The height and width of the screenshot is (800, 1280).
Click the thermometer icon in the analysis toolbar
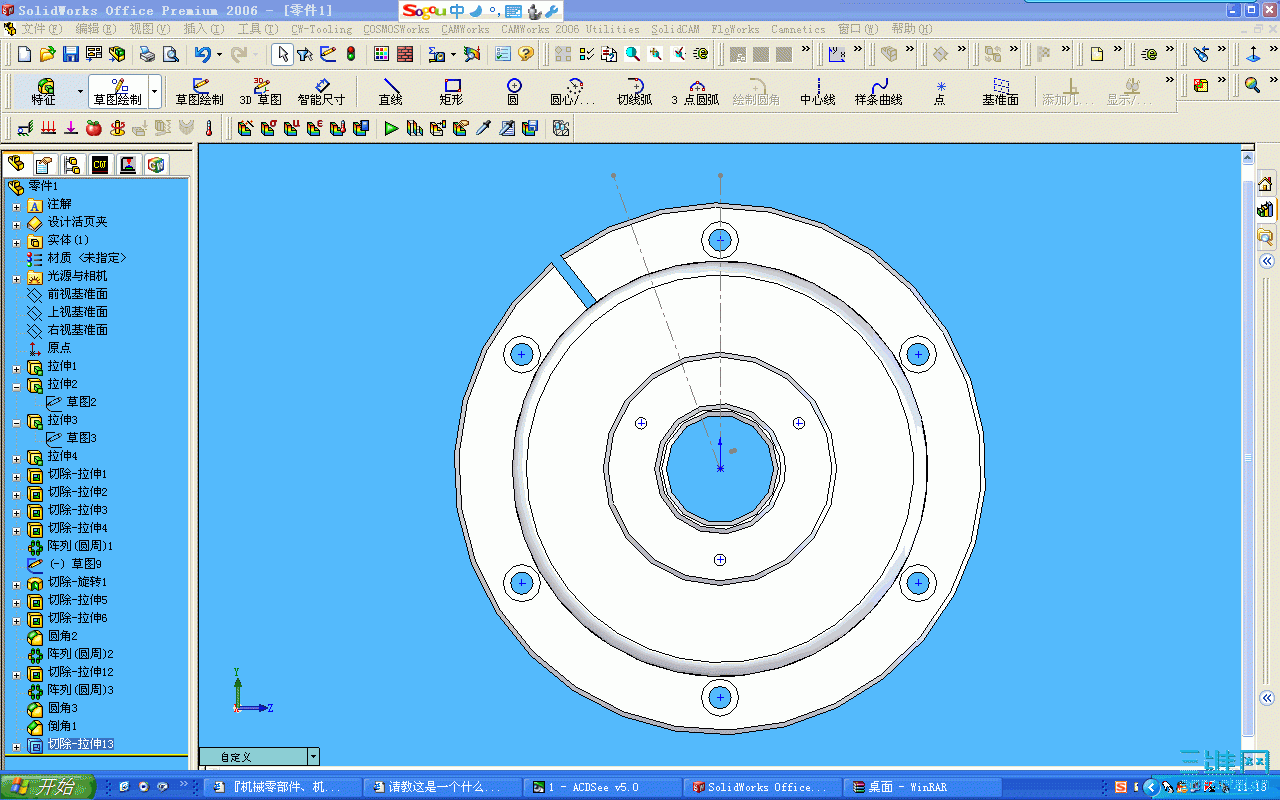tap(209, 128)
